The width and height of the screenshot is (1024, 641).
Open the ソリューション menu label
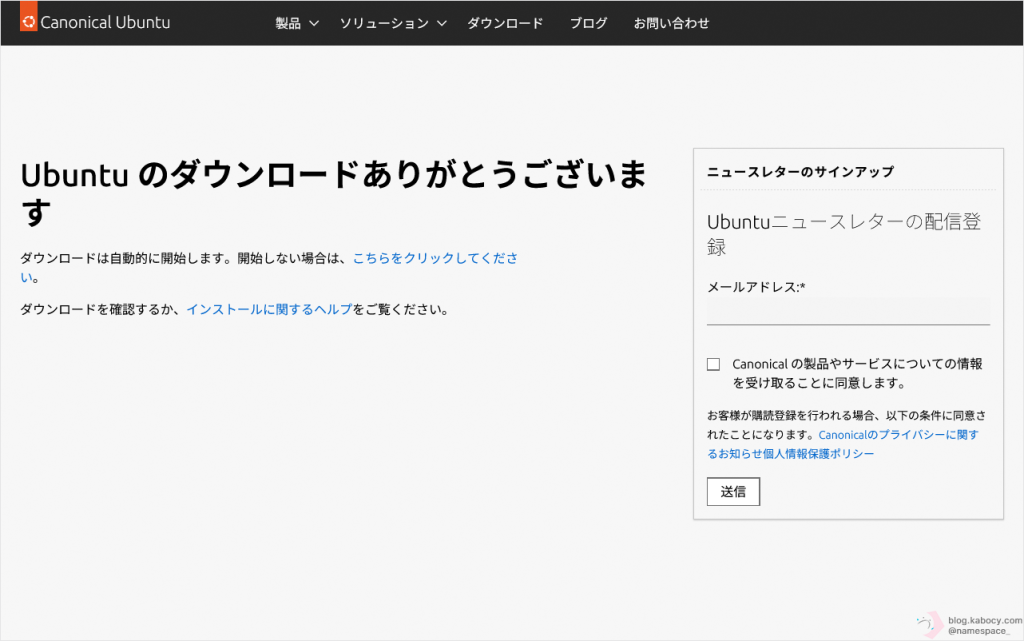384,23
